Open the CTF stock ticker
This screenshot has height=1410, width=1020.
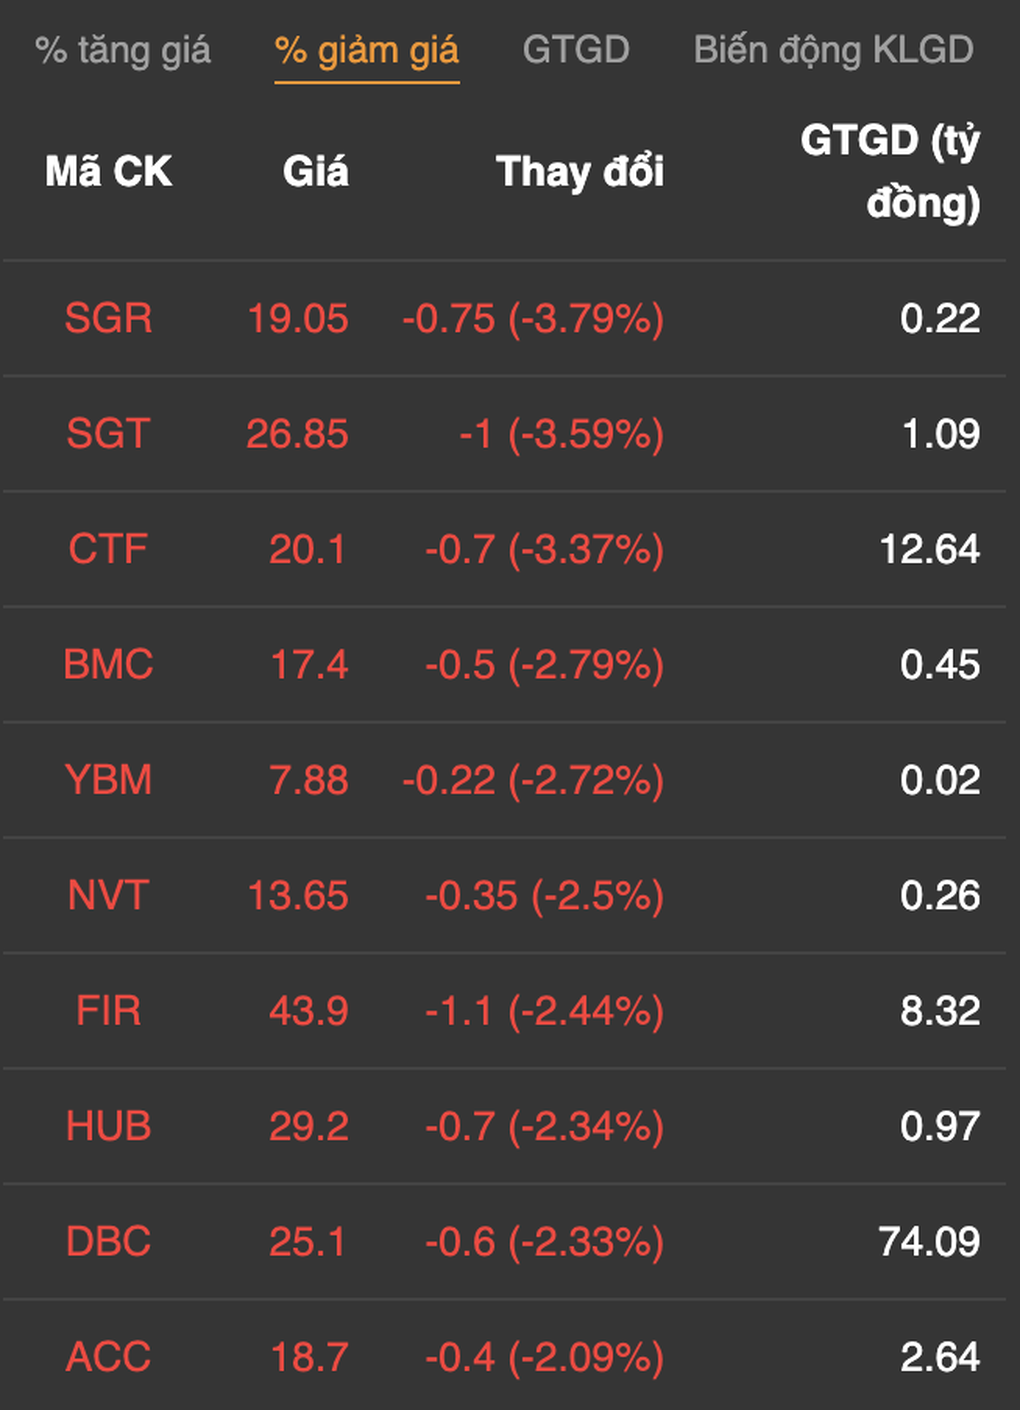coord(108,549)
